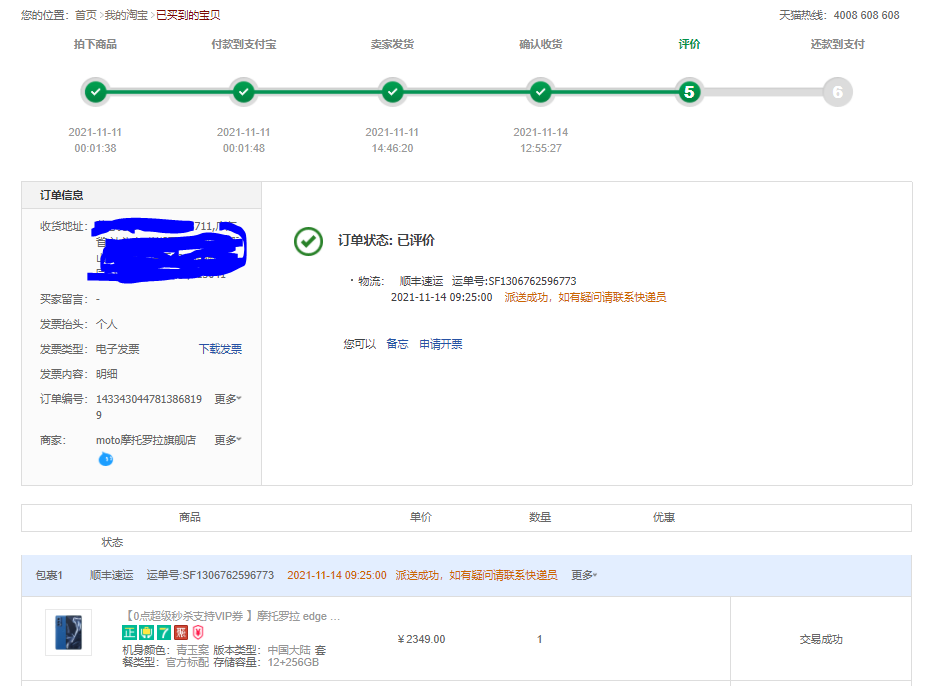Viewport: 933px width, 686px height.
Task: Expand 更多 next to merchant name
Action: [x=228, y=440]
